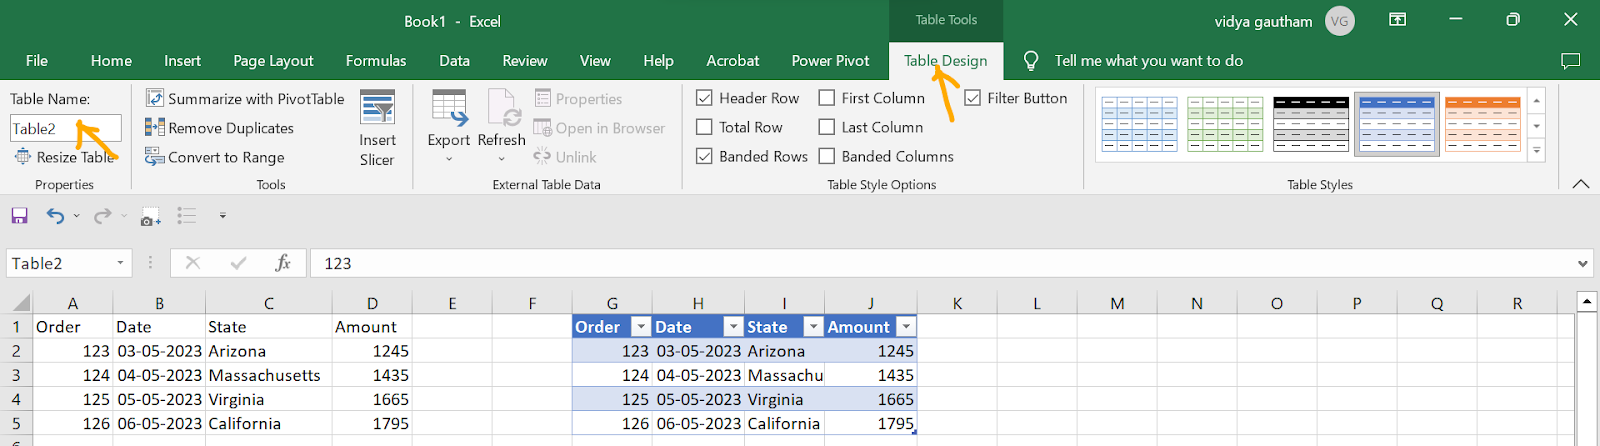Toggle the Header Row checkbox
The image size is (1600, 446).
click(704, 98)
